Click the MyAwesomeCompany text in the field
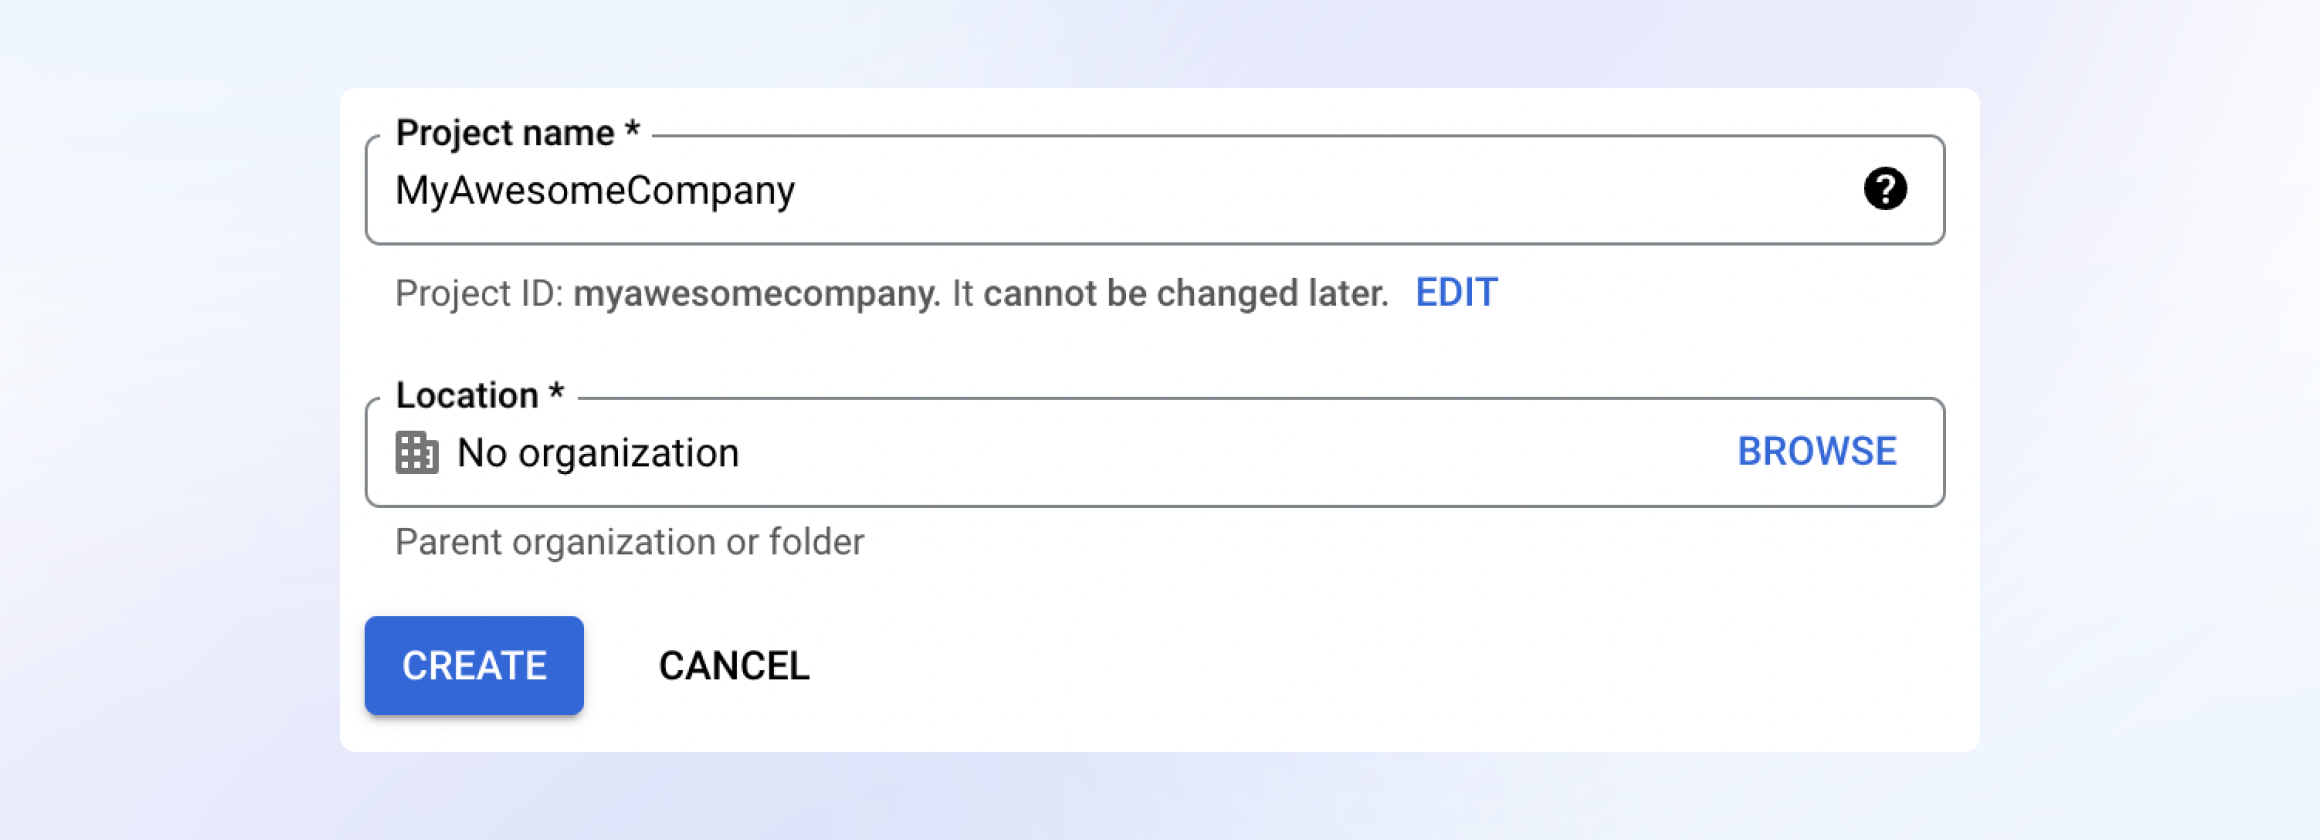The image size is (2320, 840). point(595,190)
